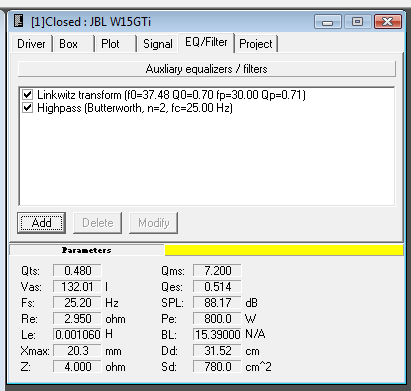Image resolution: width=411 pixels, height=391 pixels.
Task: Click the Xmax value field 20.3
Action: click(77, 350)
